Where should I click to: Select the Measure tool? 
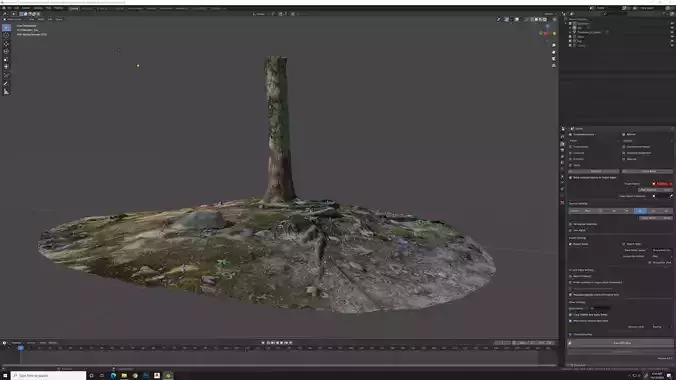(x=6, y=83)
